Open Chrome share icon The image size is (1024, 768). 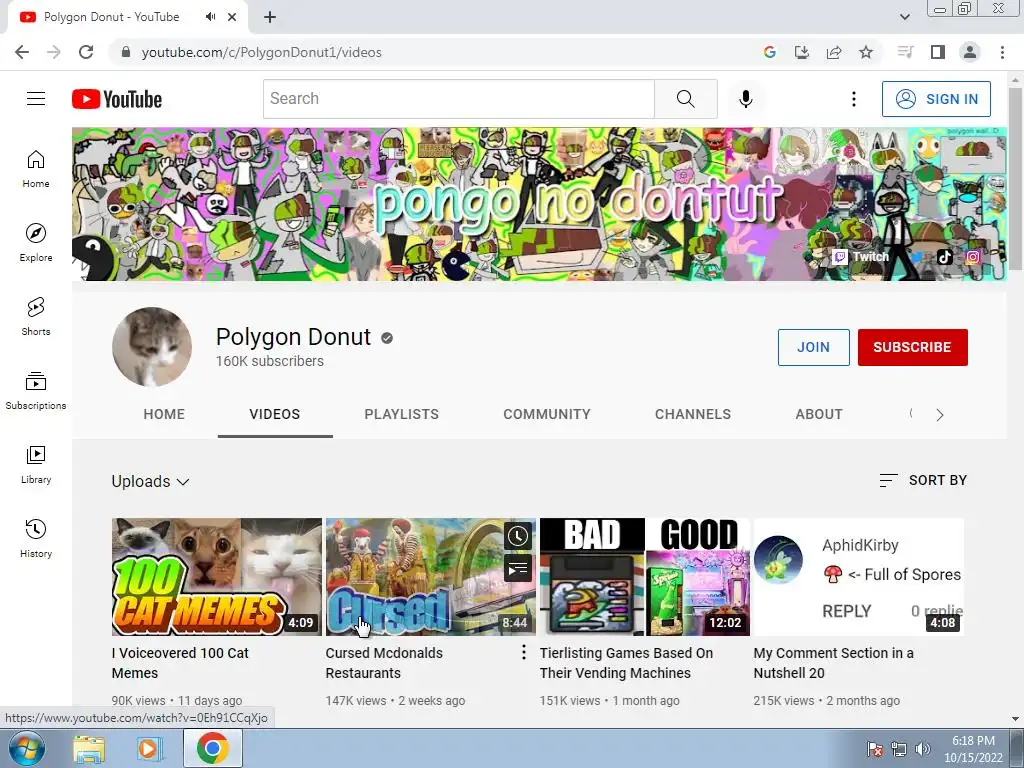(x=834, y=52)
